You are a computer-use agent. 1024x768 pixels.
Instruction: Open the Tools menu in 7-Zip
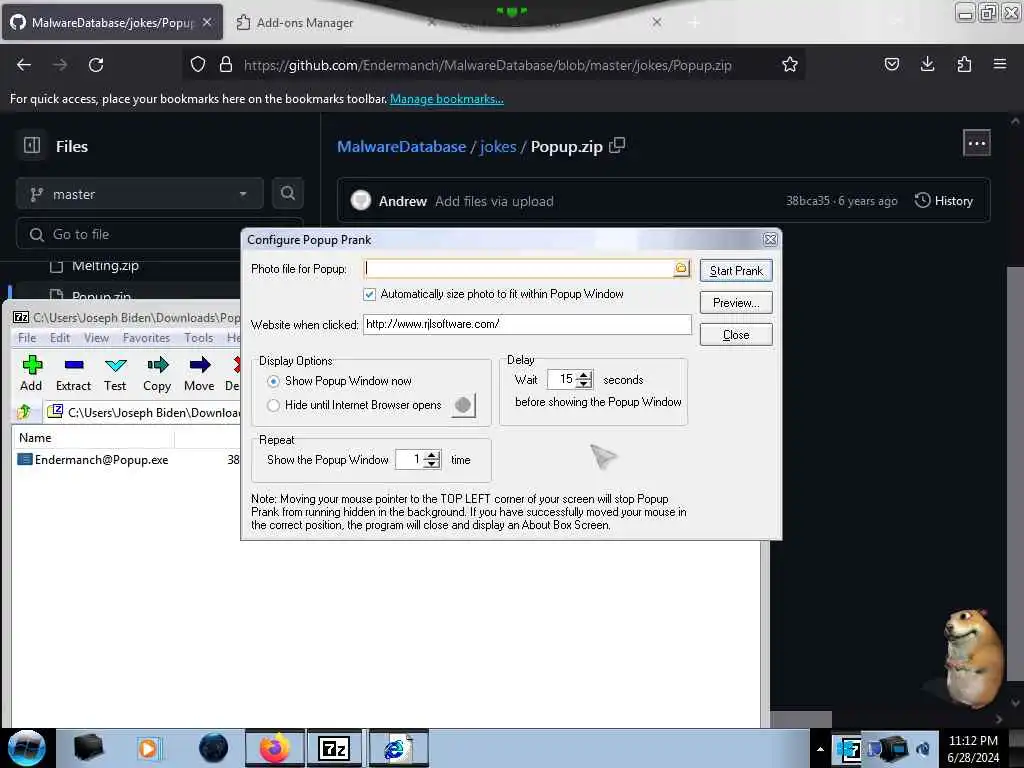(199, 338)
